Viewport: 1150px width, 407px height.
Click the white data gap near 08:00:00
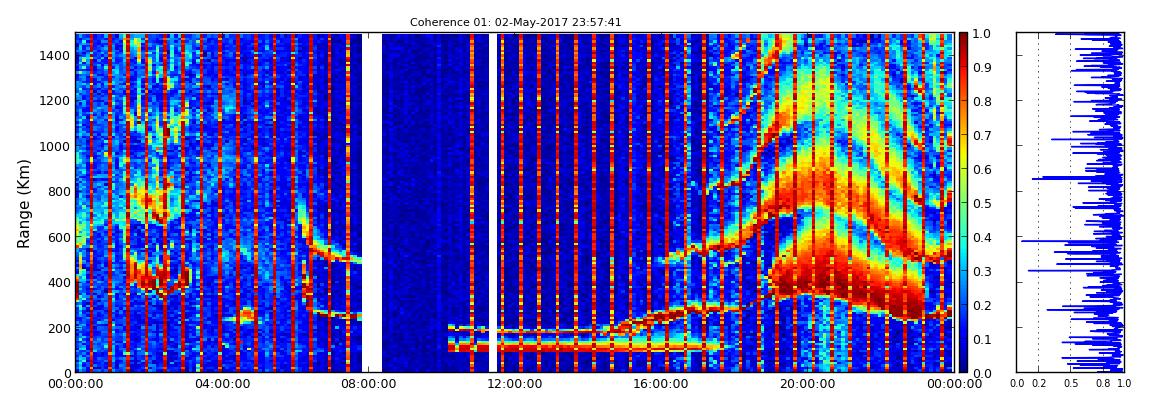coord(372,202)
